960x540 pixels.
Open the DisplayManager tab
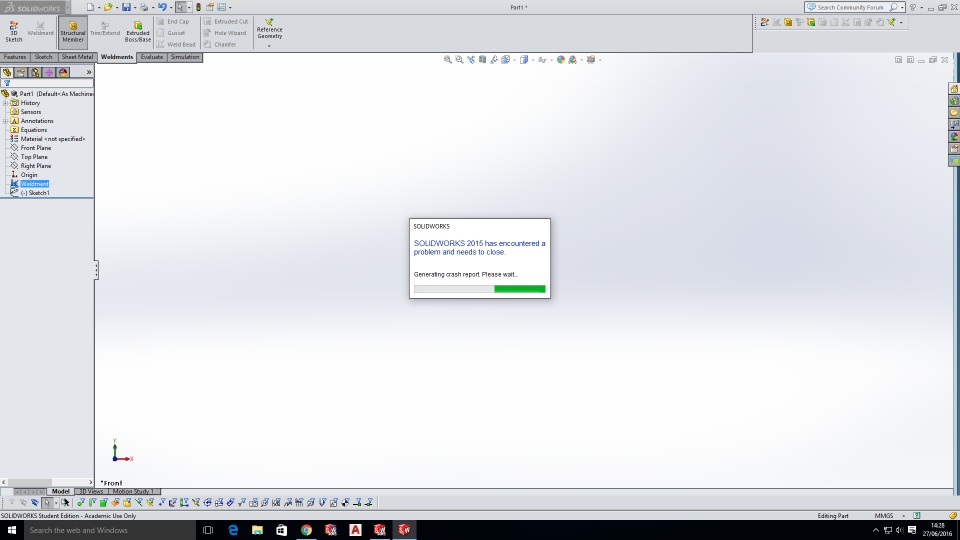63,72
